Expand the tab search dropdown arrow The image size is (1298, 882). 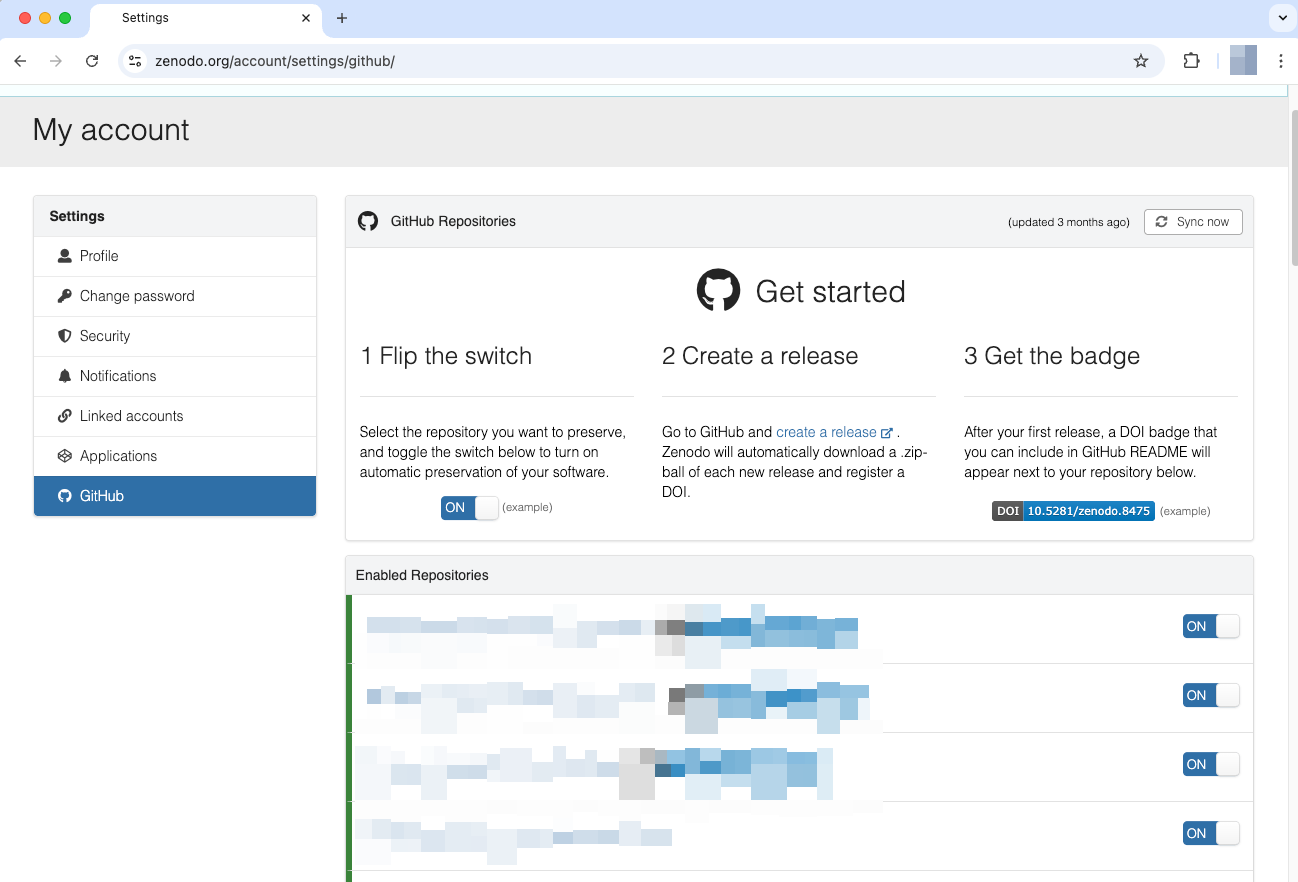point(1281,18)
